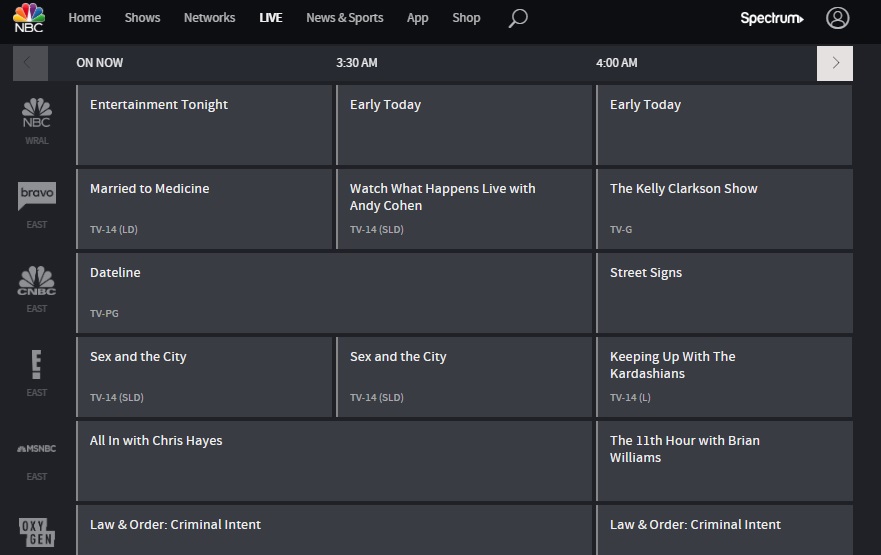Watch All In with Chris Hayes
The image size is (881, 555).
coord(334,461)
